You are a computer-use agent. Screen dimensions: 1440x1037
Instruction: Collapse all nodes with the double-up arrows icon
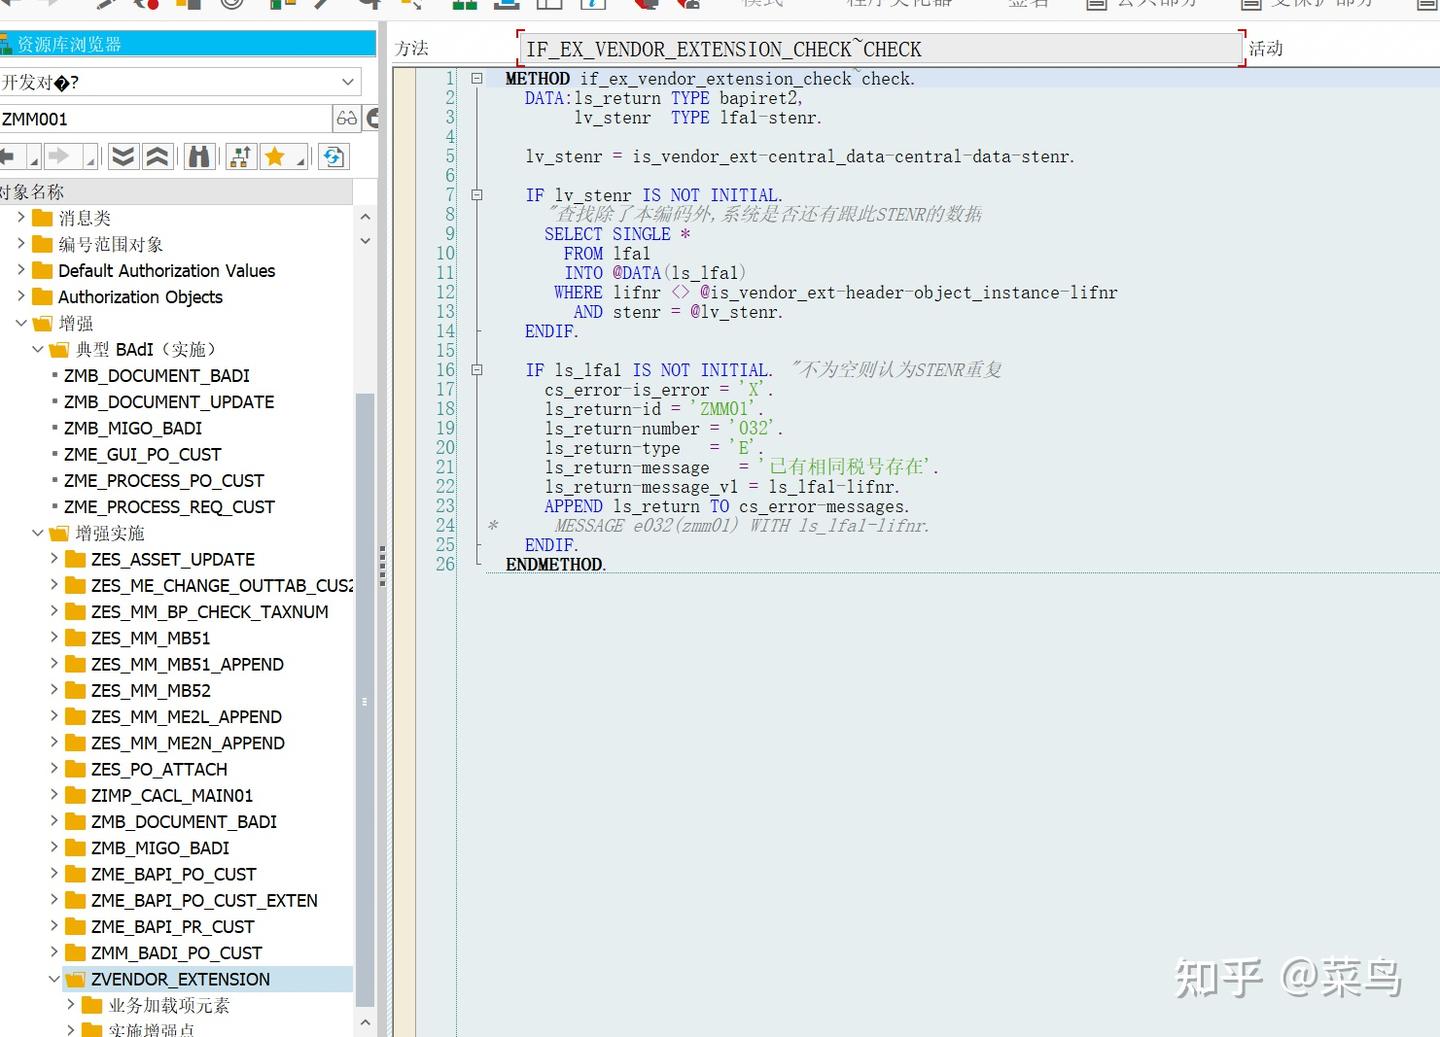157,156
